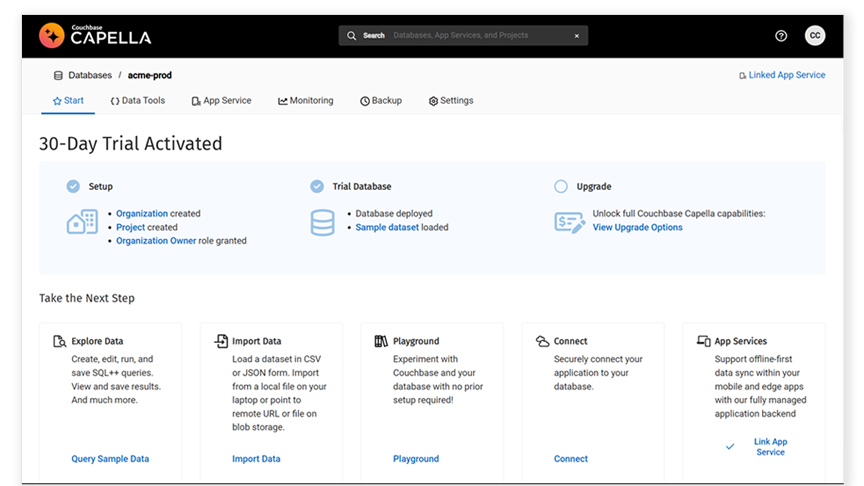This screenshot has width=864, height=486.
Task: Click the Explore Data card title
Action: click(x=97, y=341)
